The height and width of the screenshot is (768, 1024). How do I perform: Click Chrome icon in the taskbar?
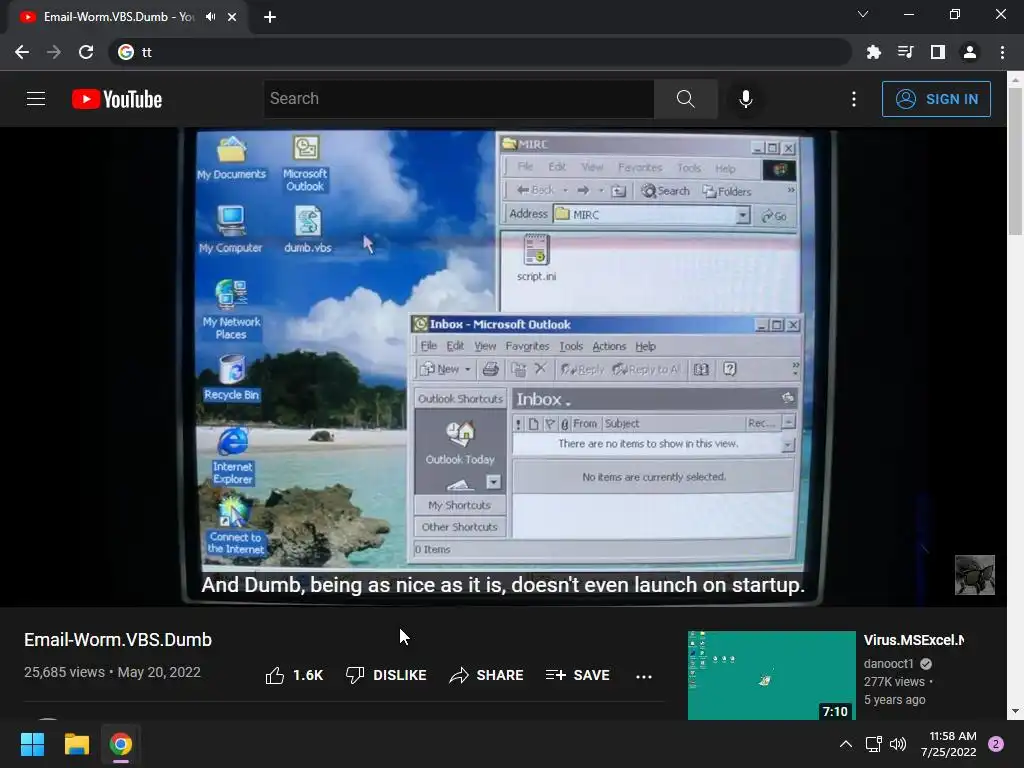click(121, 744)
